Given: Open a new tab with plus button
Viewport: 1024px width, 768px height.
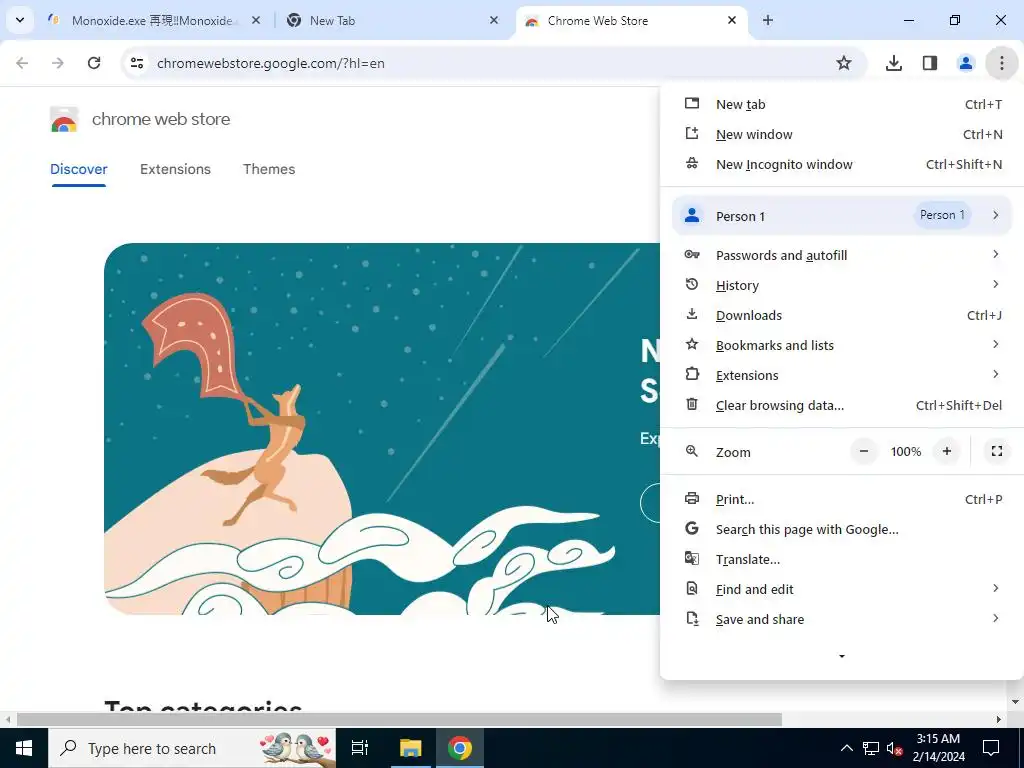Looking at the screenshot, I should (x=768, y=20).
